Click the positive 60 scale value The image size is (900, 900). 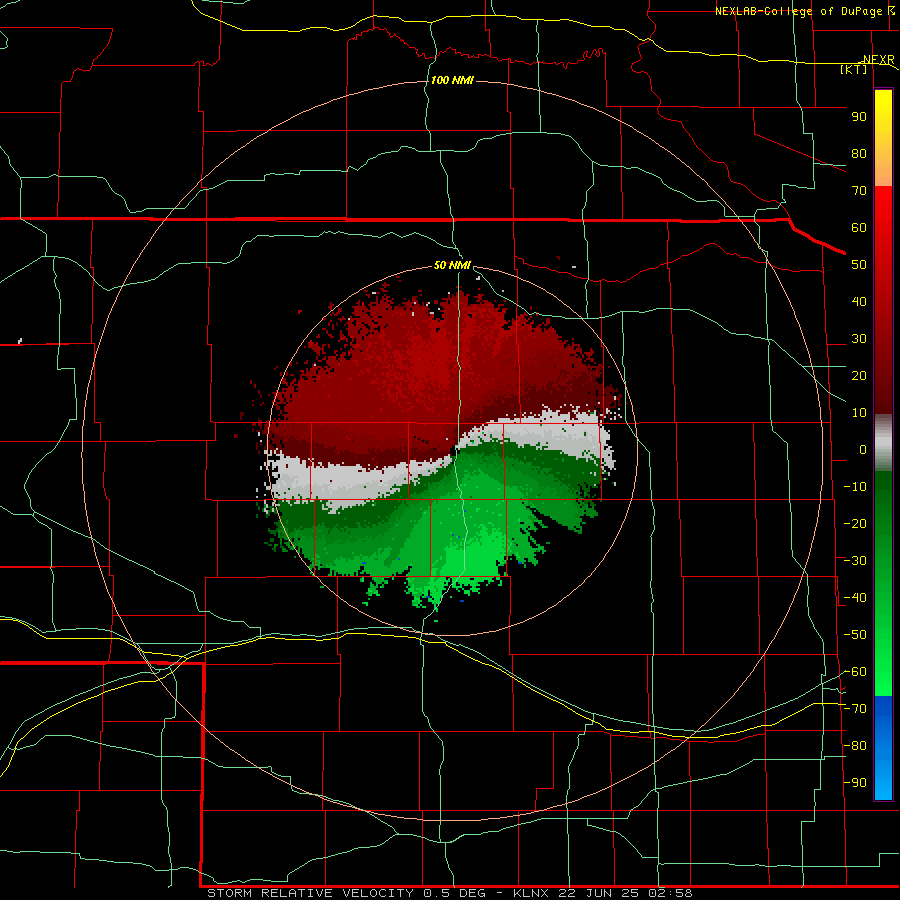click(x=859, y=228)
